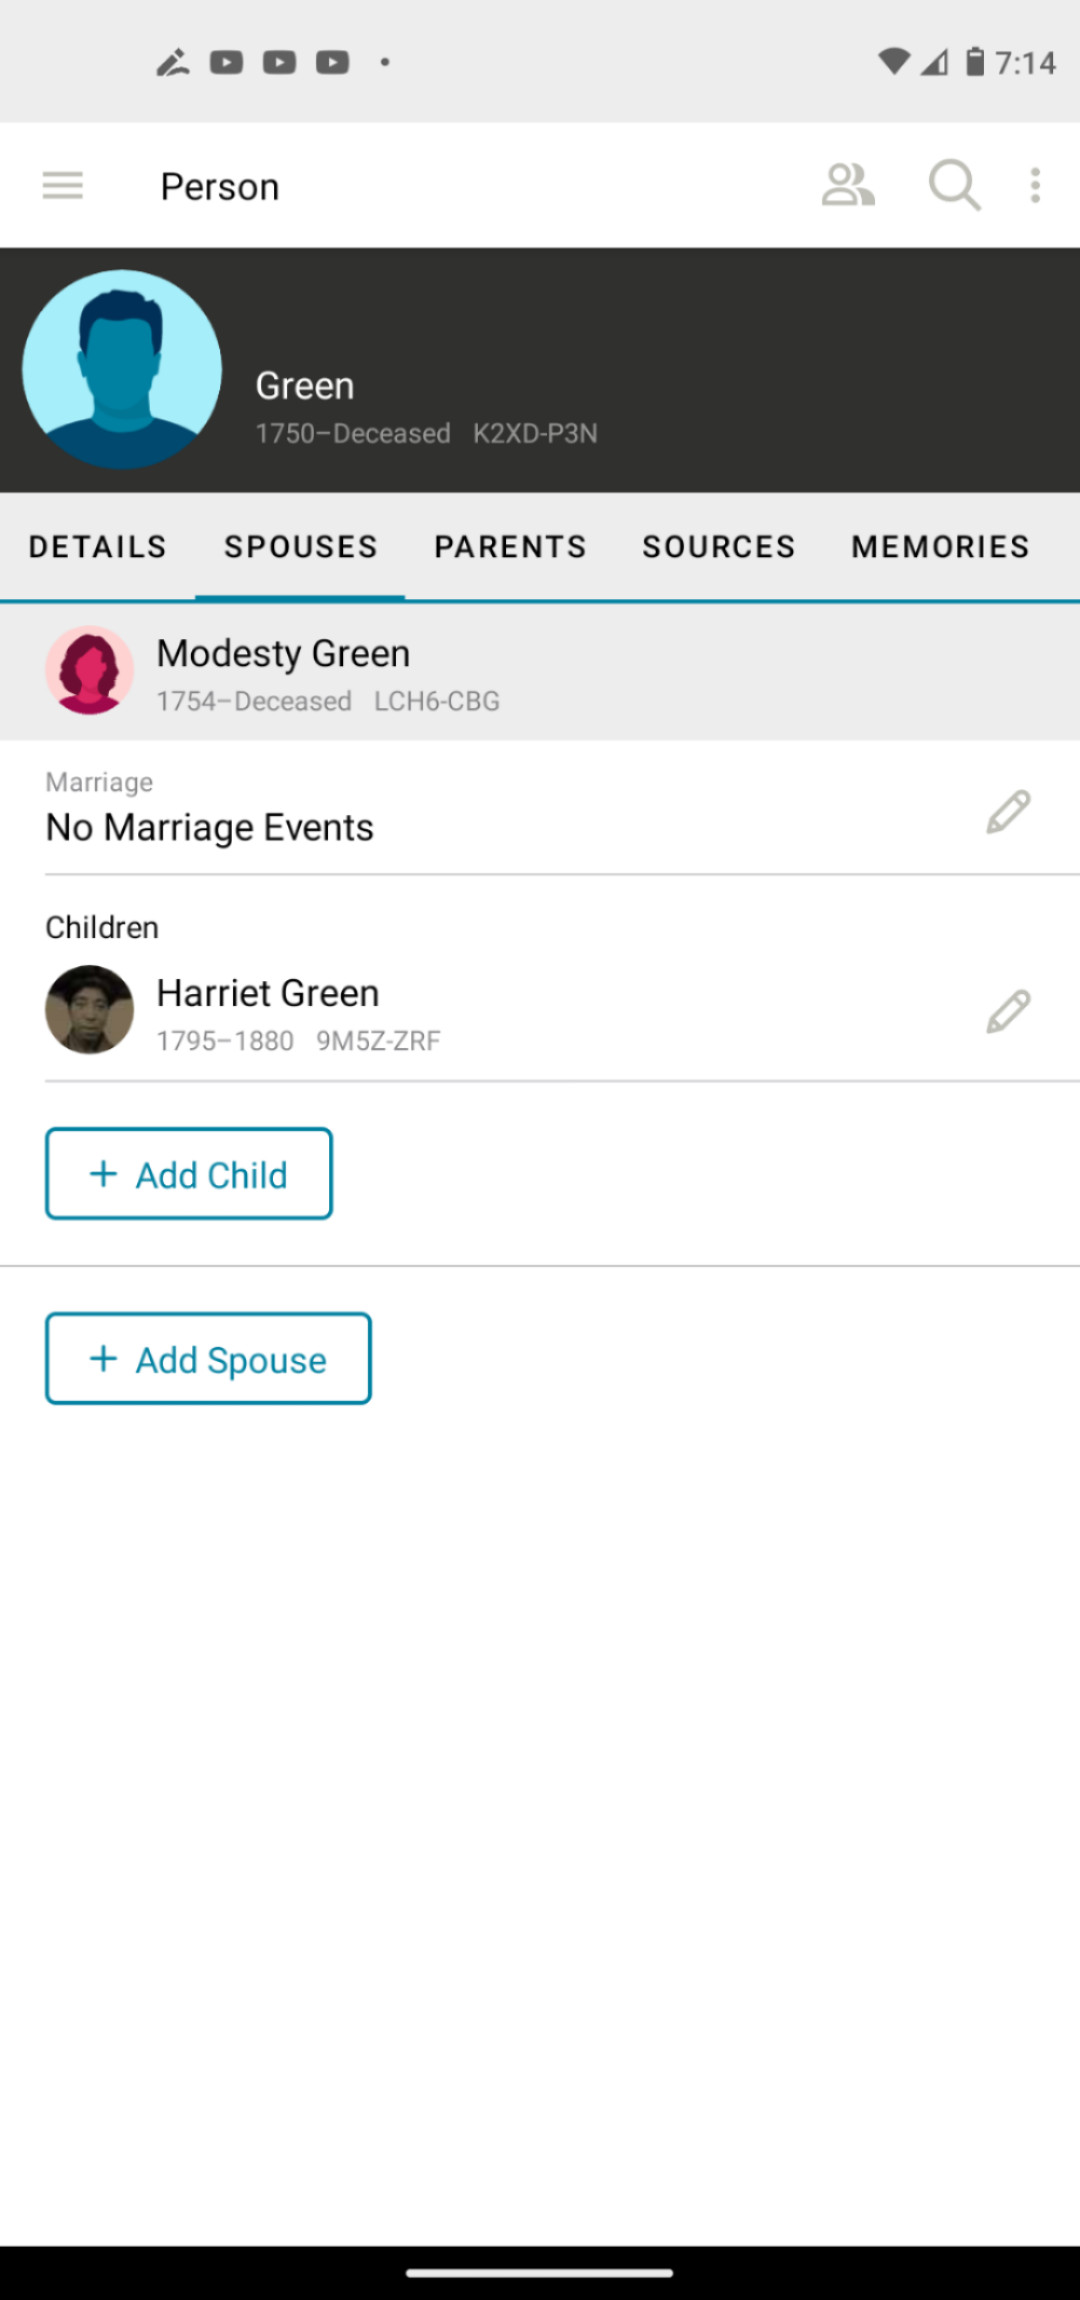Open Harriet Green's portrait photo
The image size is (1080, 2300).
click(90, 1010)
